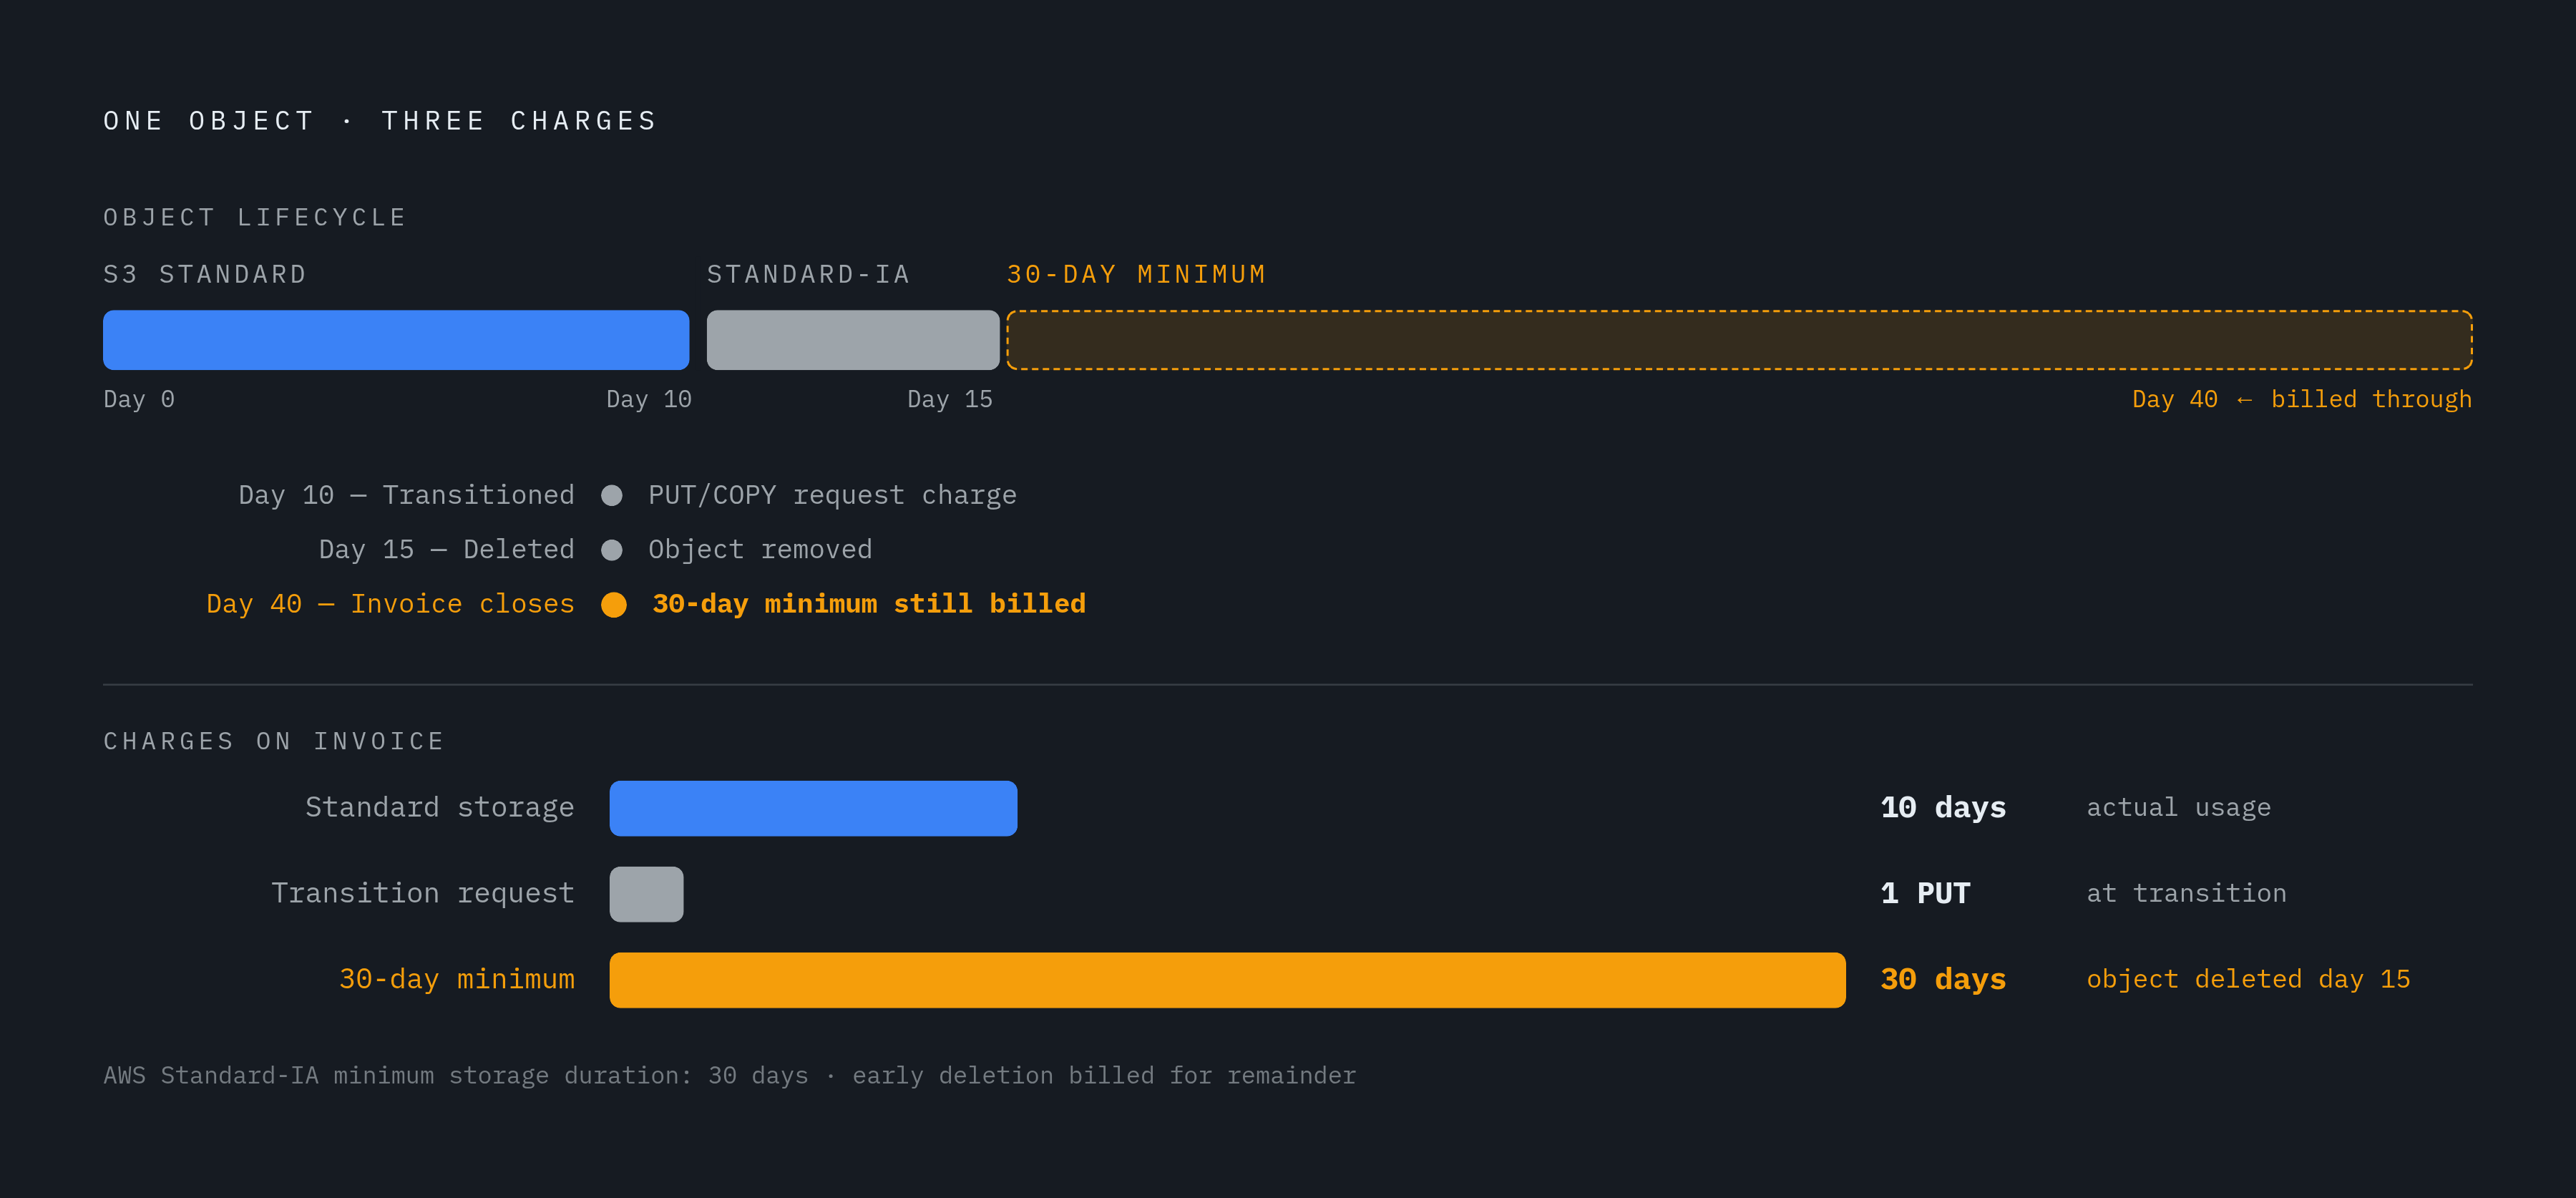Select the gray dot beside Day 10 — Transitioned
2576x1198 pixels.
(612, 495)
